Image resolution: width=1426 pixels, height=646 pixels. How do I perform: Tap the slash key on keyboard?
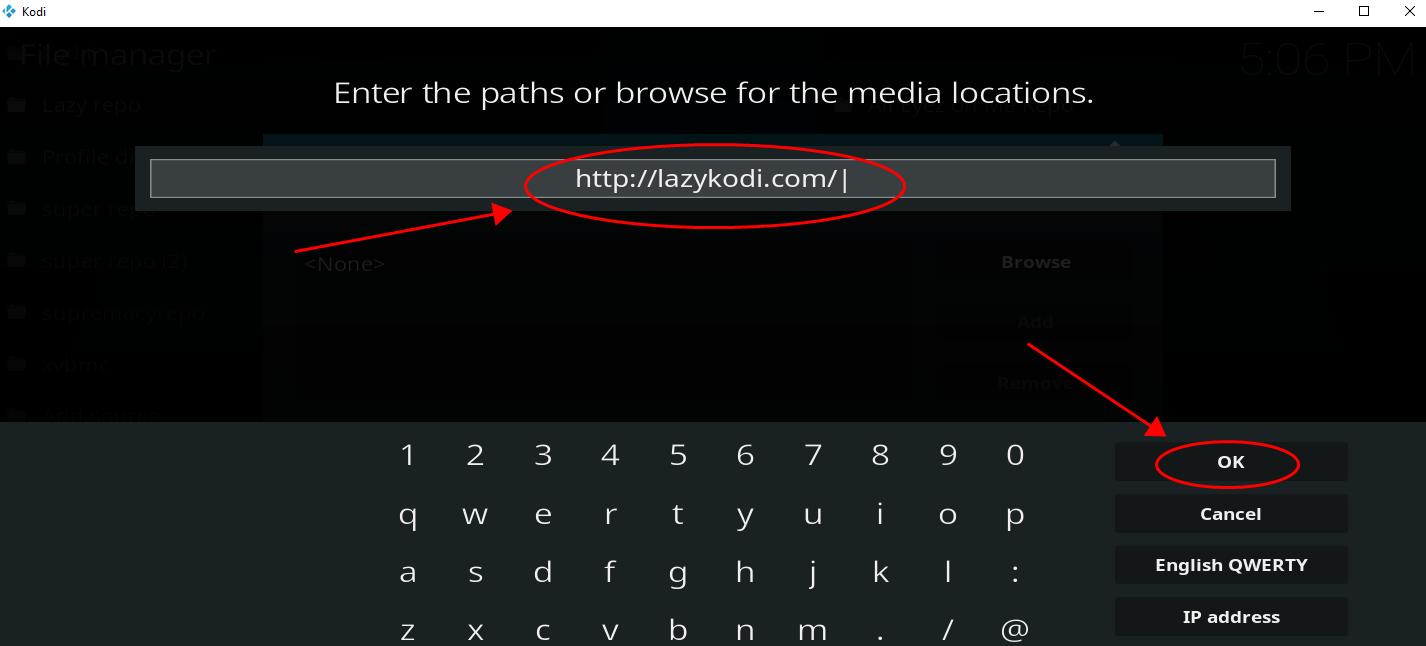tap(947, 630)
